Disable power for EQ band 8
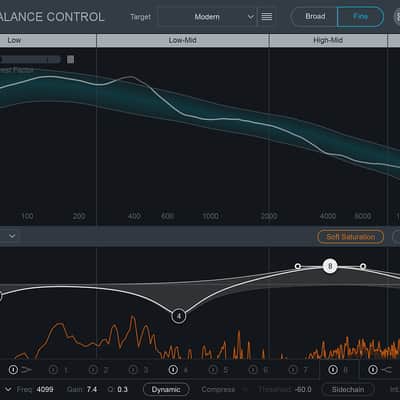Screen dimensions: 400x400 point(333,370)
